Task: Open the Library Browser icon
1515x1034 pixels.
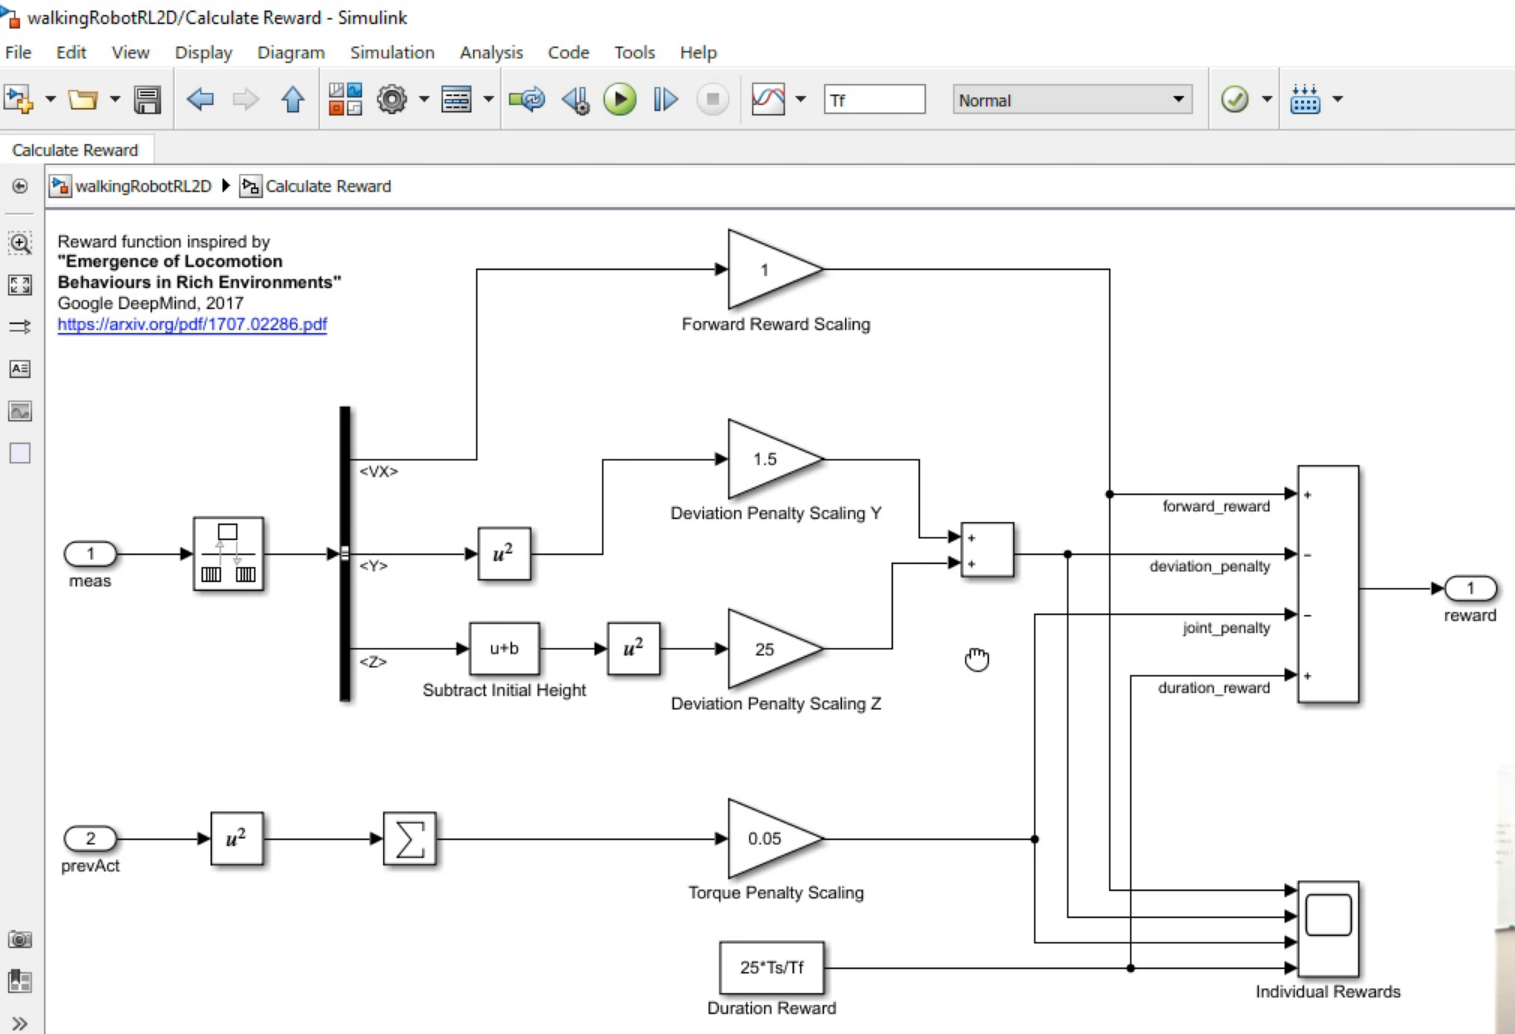Action: pyautogui.click(x=346, y=99)
